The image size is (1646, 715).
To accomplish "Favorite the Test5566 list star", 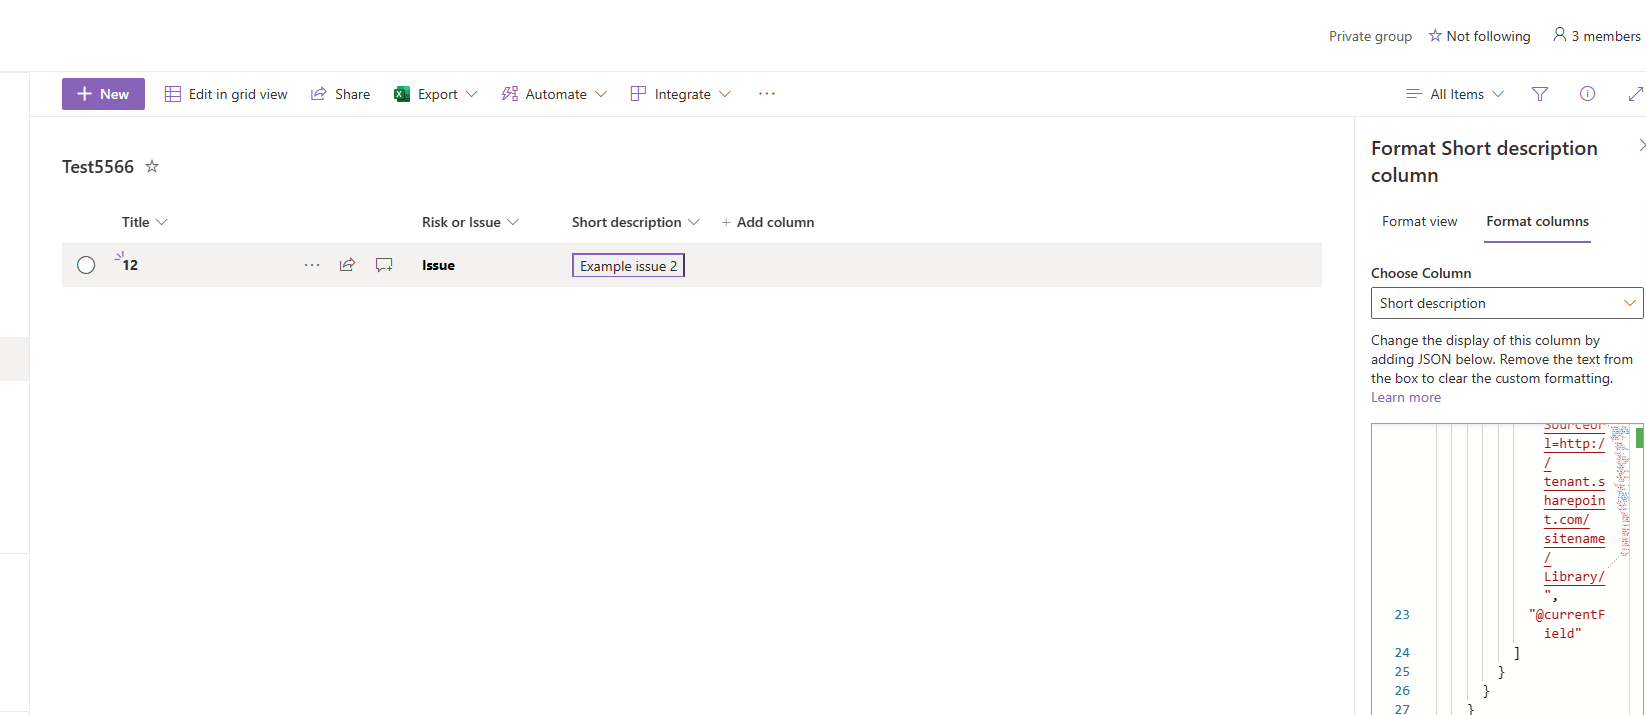I will (152, 167).
